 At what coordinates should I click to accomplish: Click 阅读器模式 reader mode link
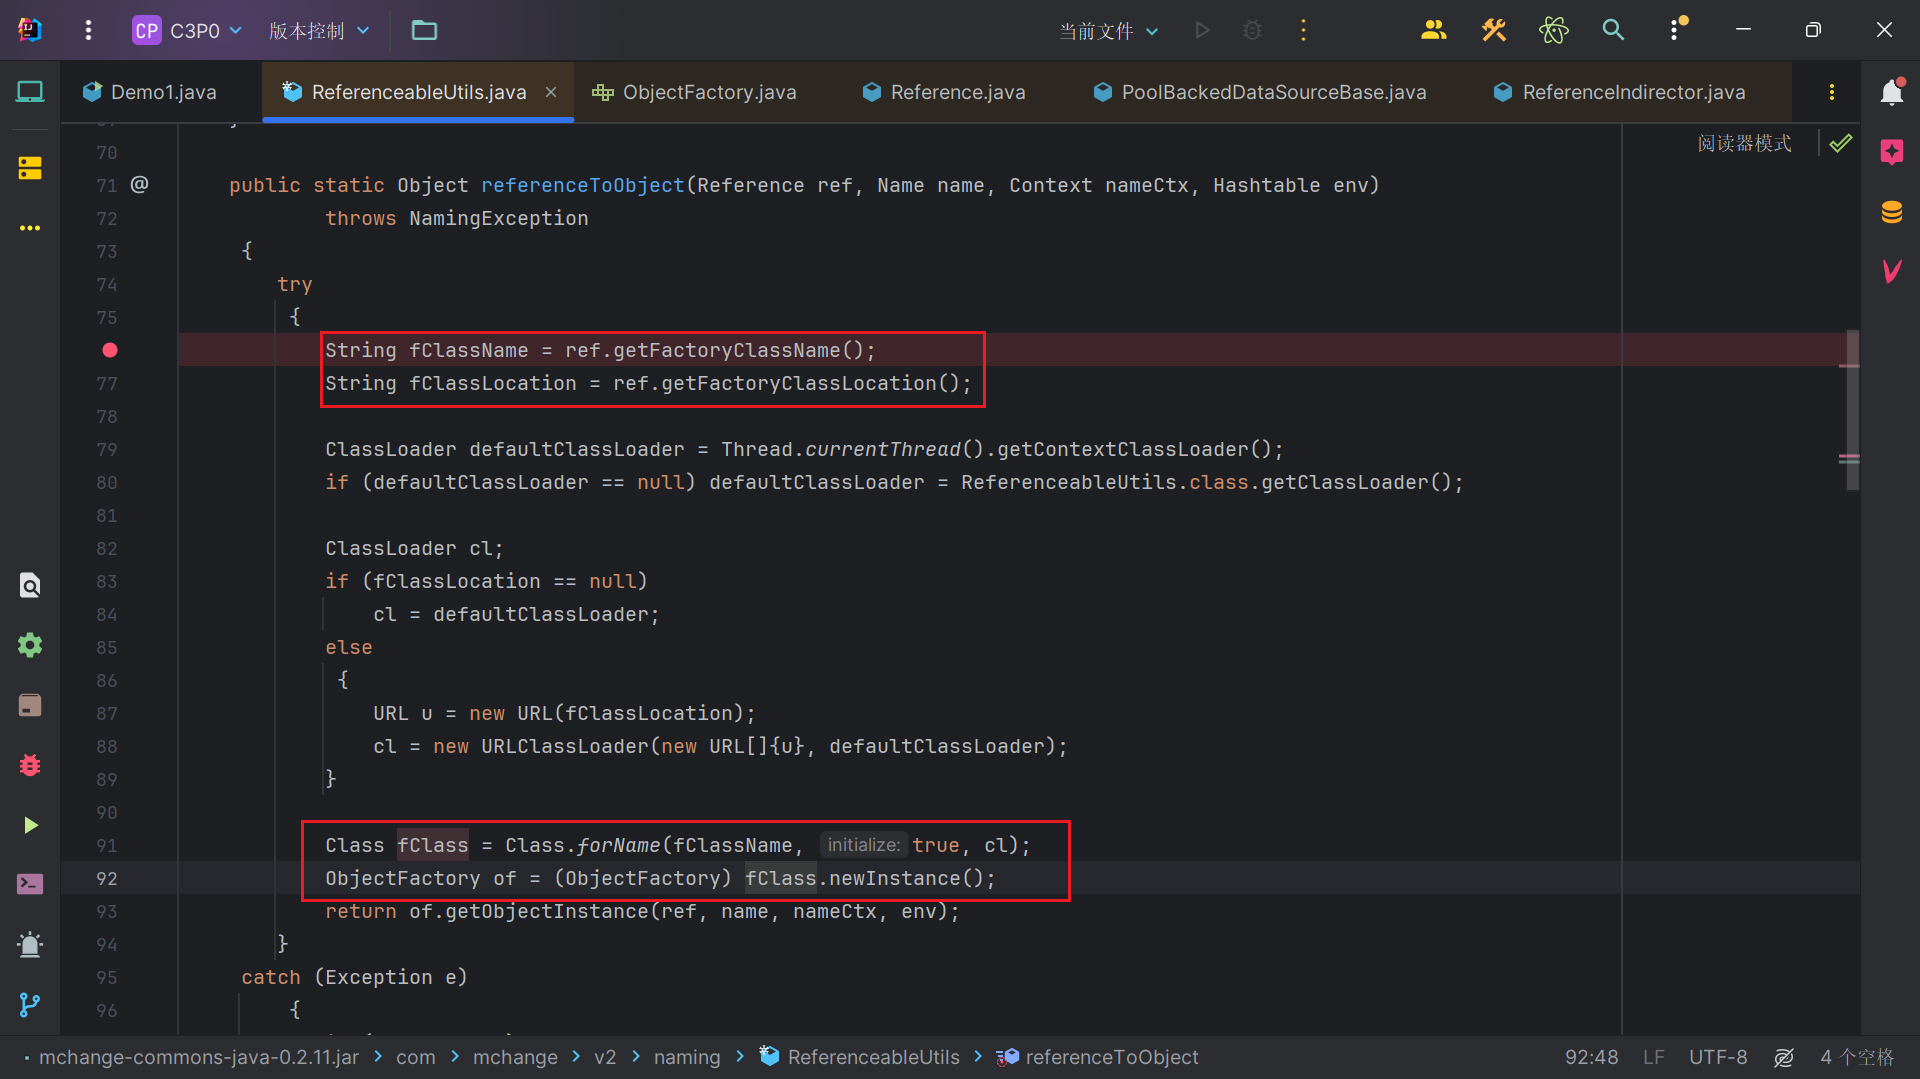tap(1745, 143)
